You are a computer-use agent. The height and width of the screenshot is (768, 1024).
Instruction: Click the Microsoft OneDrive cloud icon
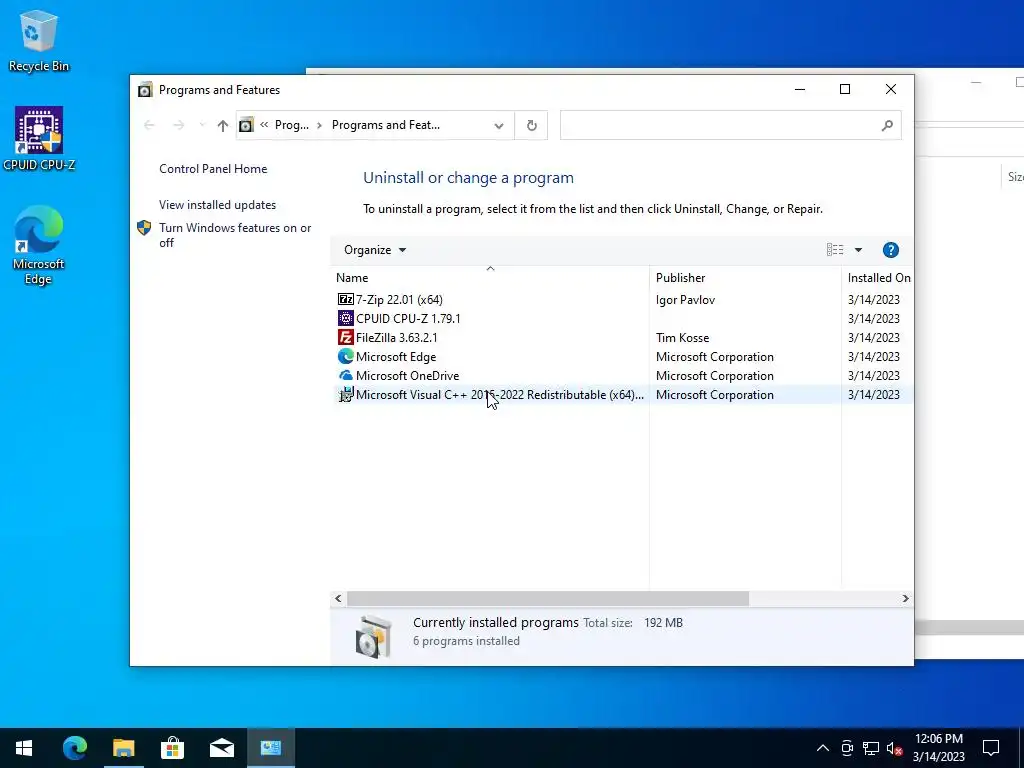click(345, 376)
